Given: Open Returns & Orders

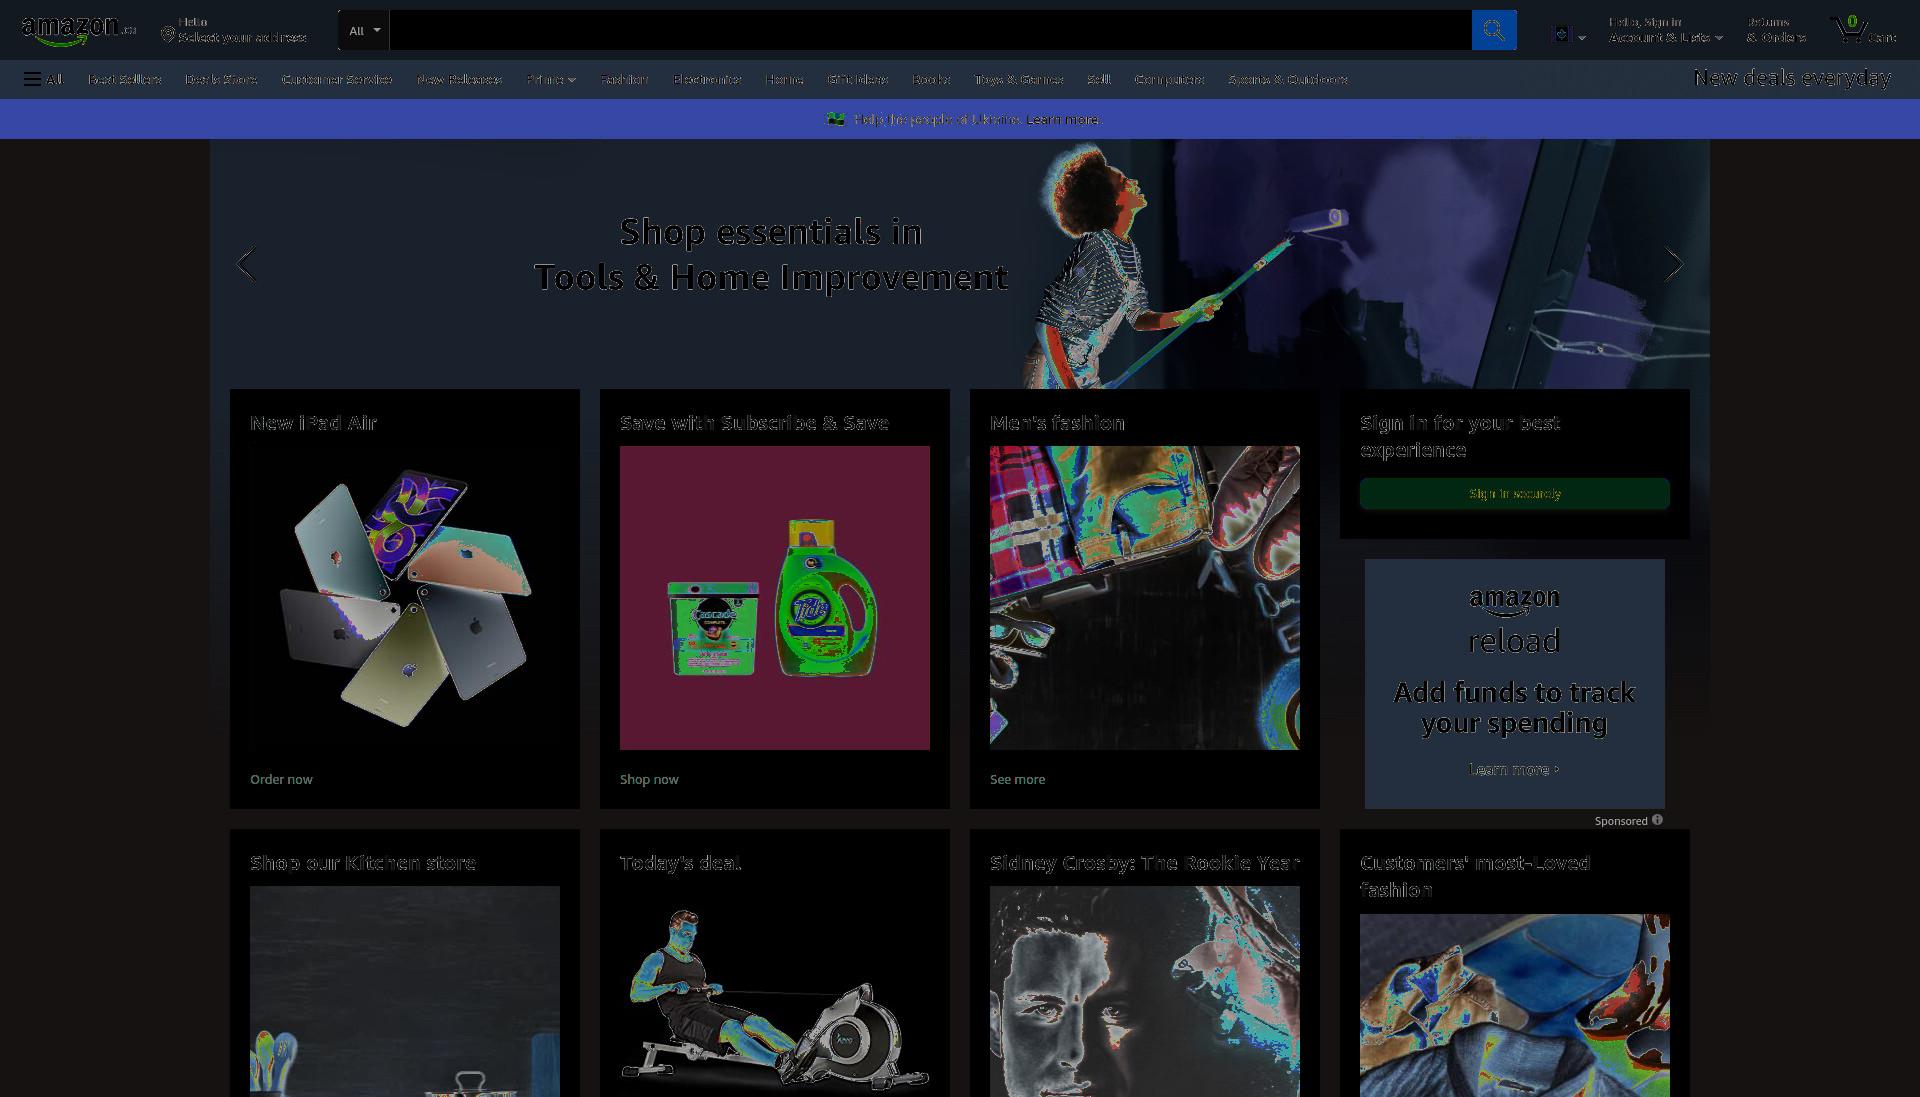Looking at the screenshot, I should (x=1776, y=30).
